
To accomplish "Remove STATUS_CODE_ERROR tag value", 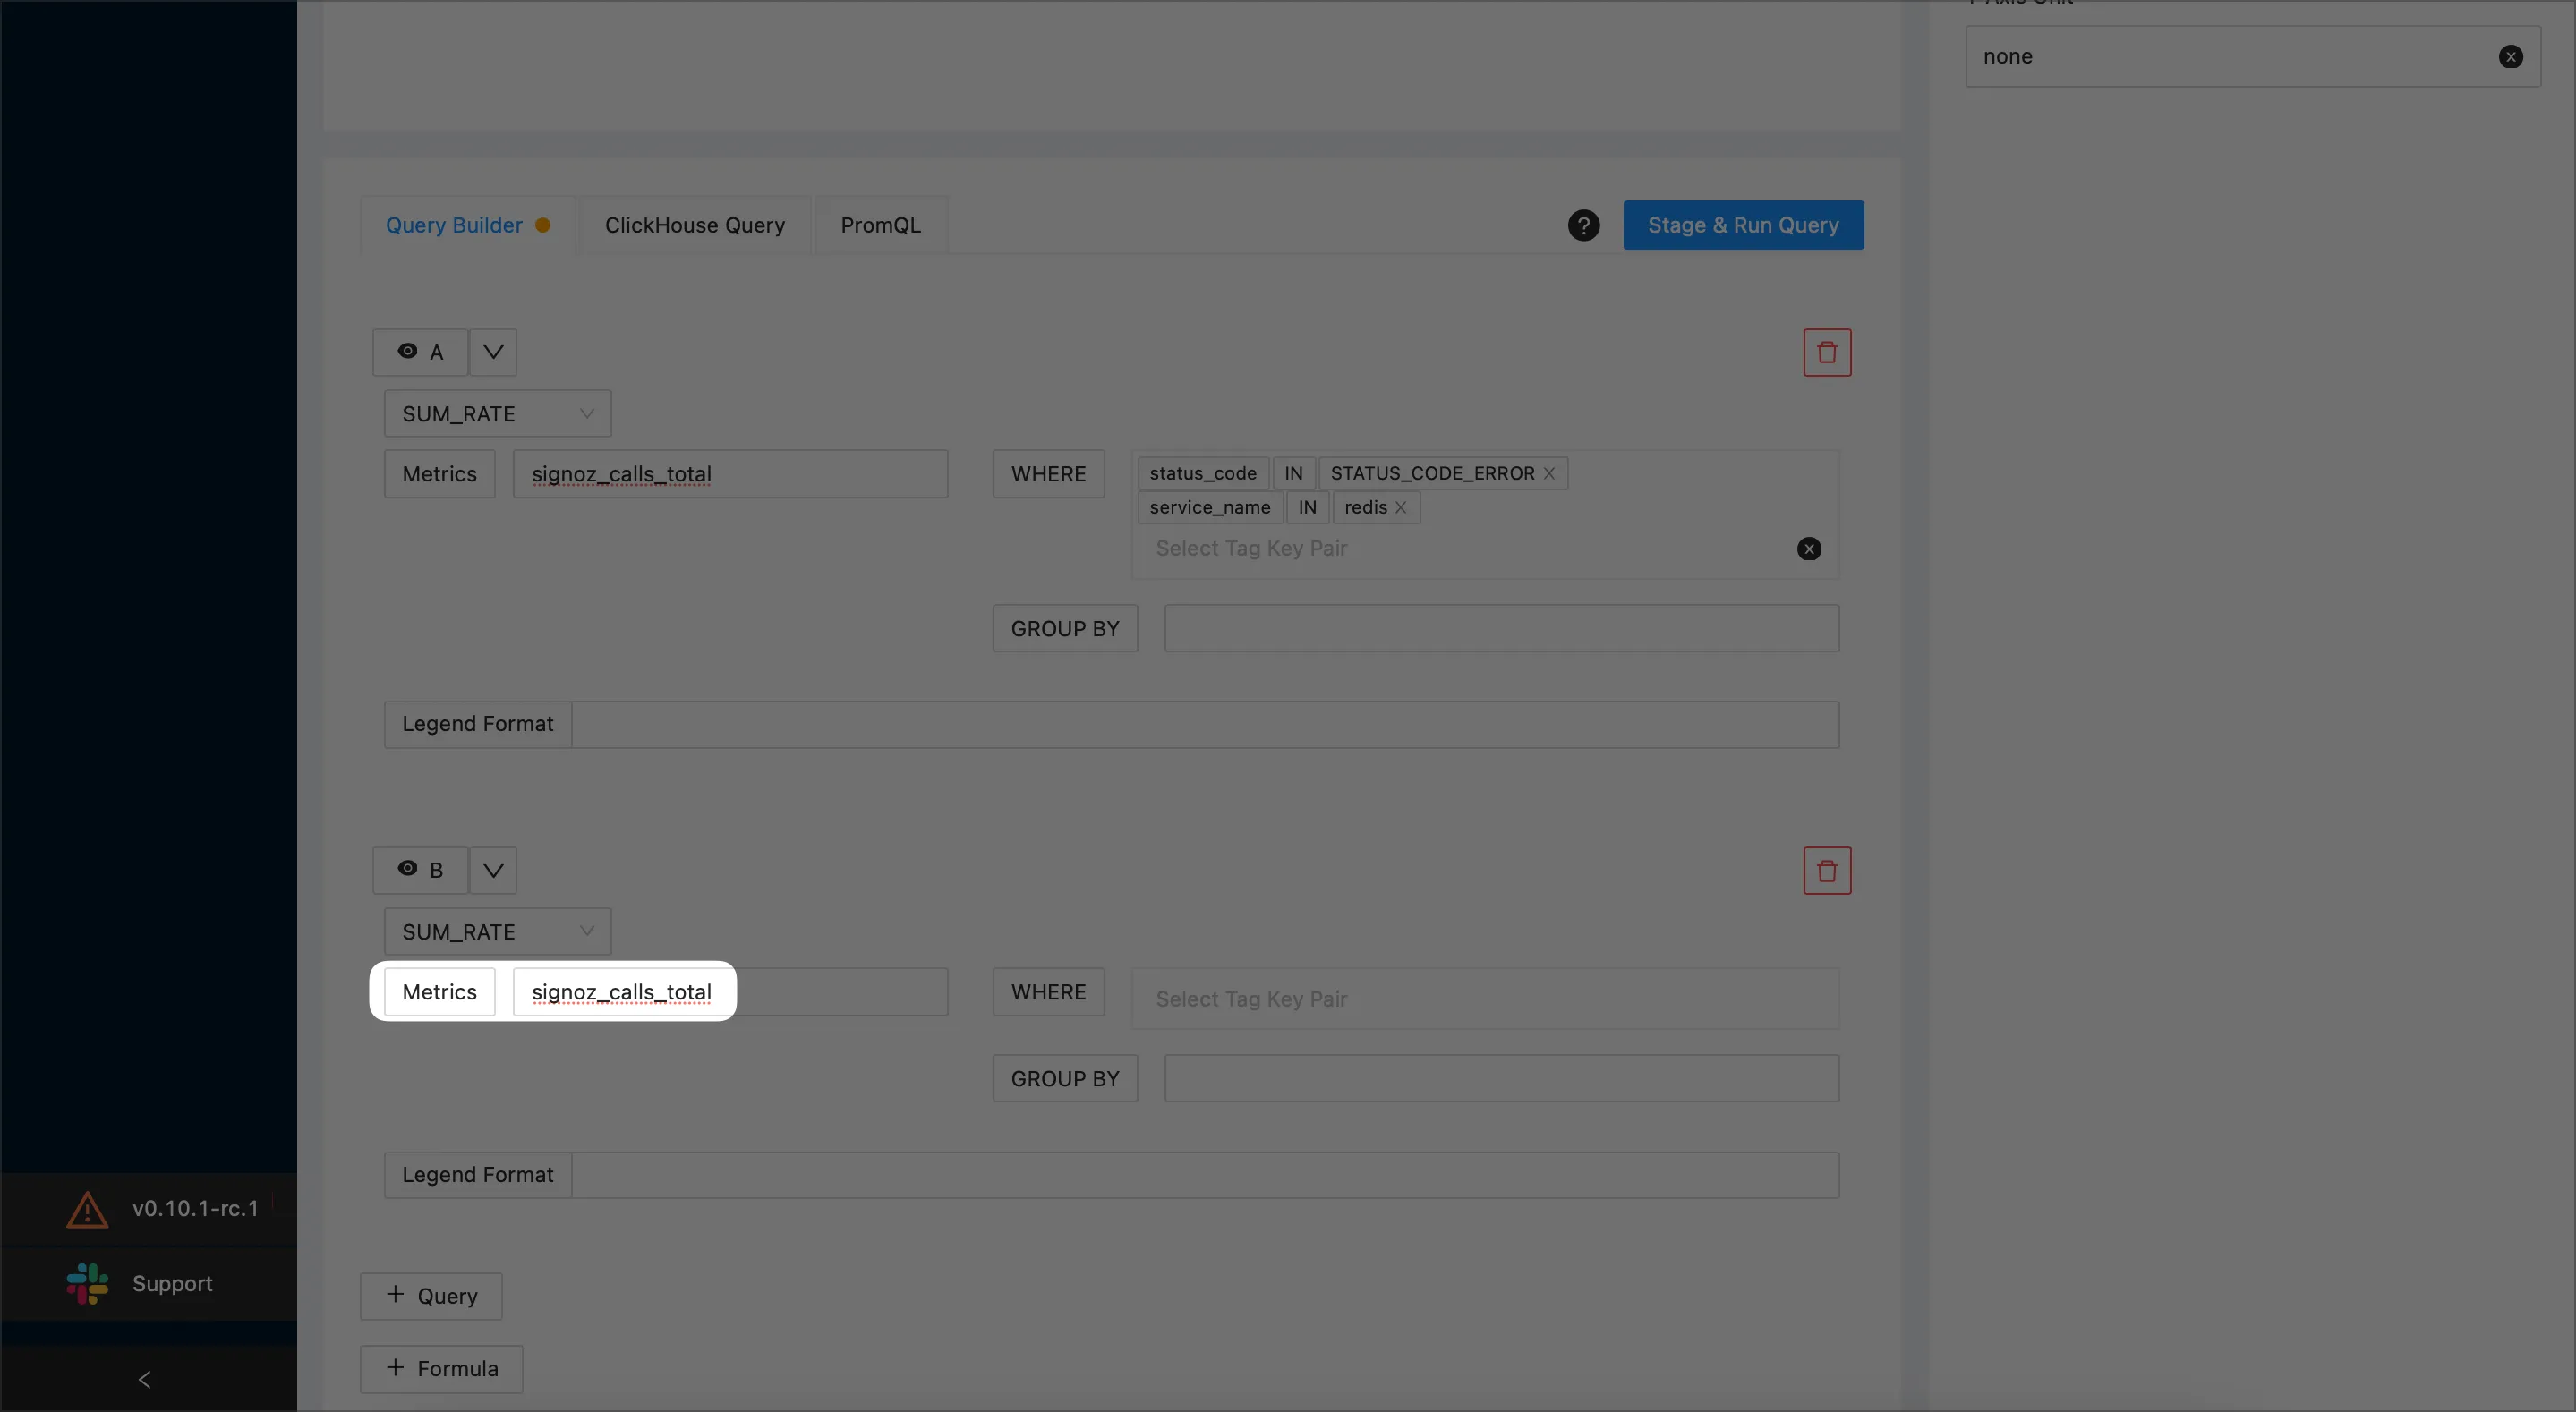I will coord(1548,473).
